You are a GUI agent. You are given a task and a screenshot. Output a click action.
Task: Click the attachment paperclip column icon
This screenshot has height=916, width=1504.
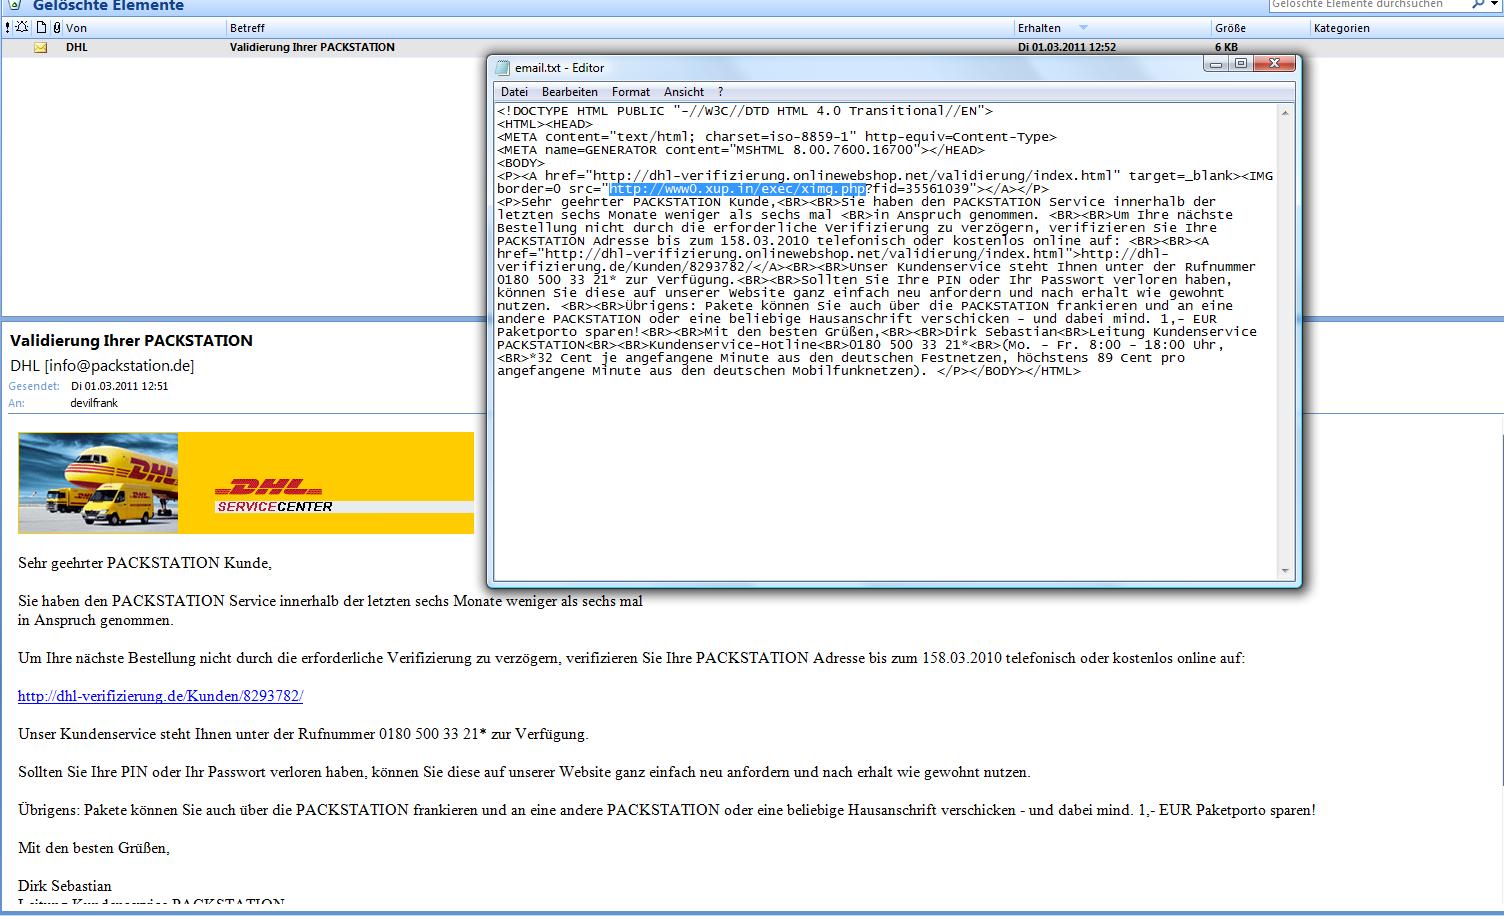56,28
